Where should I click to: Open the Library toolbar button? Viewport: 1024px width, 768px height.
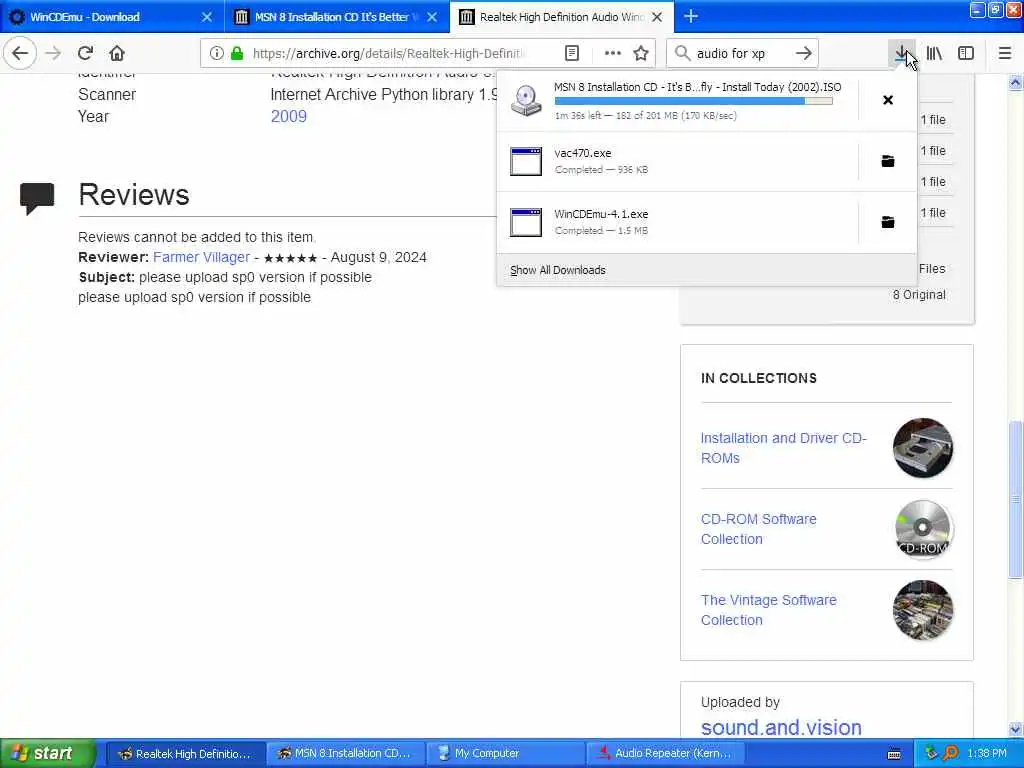pyautogui.click(x=934, y=54)
